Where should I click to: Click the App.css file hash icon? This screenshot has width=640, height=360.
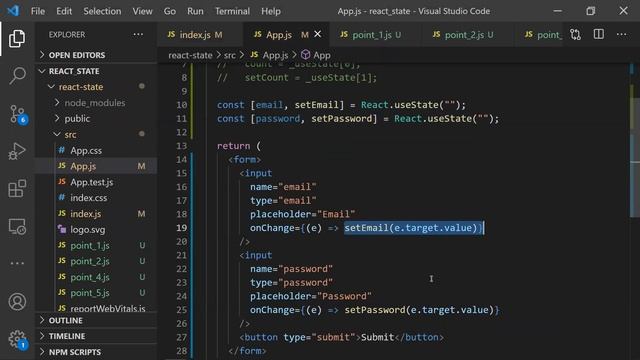pyautogui.click(x=62, y=150)
